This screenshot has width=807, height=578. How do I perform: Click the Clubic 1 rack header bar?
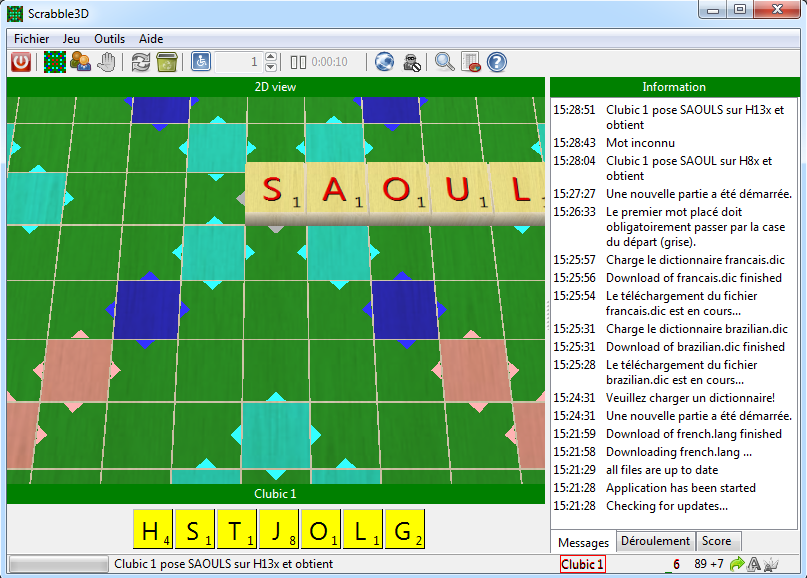275,494
